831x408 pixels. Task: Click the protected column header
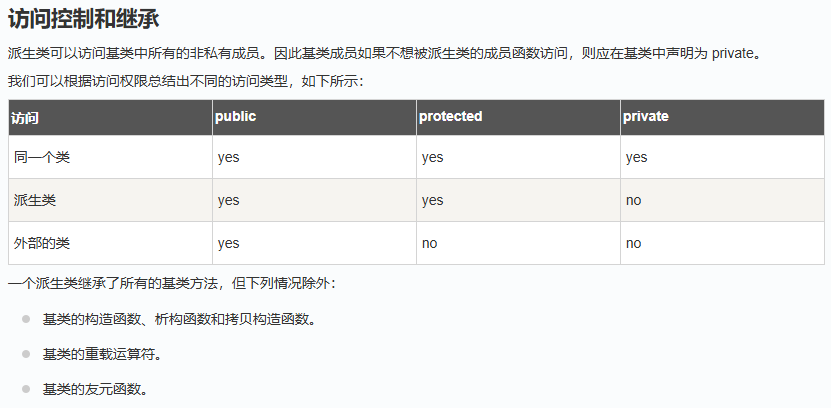(x=450, y=117)
